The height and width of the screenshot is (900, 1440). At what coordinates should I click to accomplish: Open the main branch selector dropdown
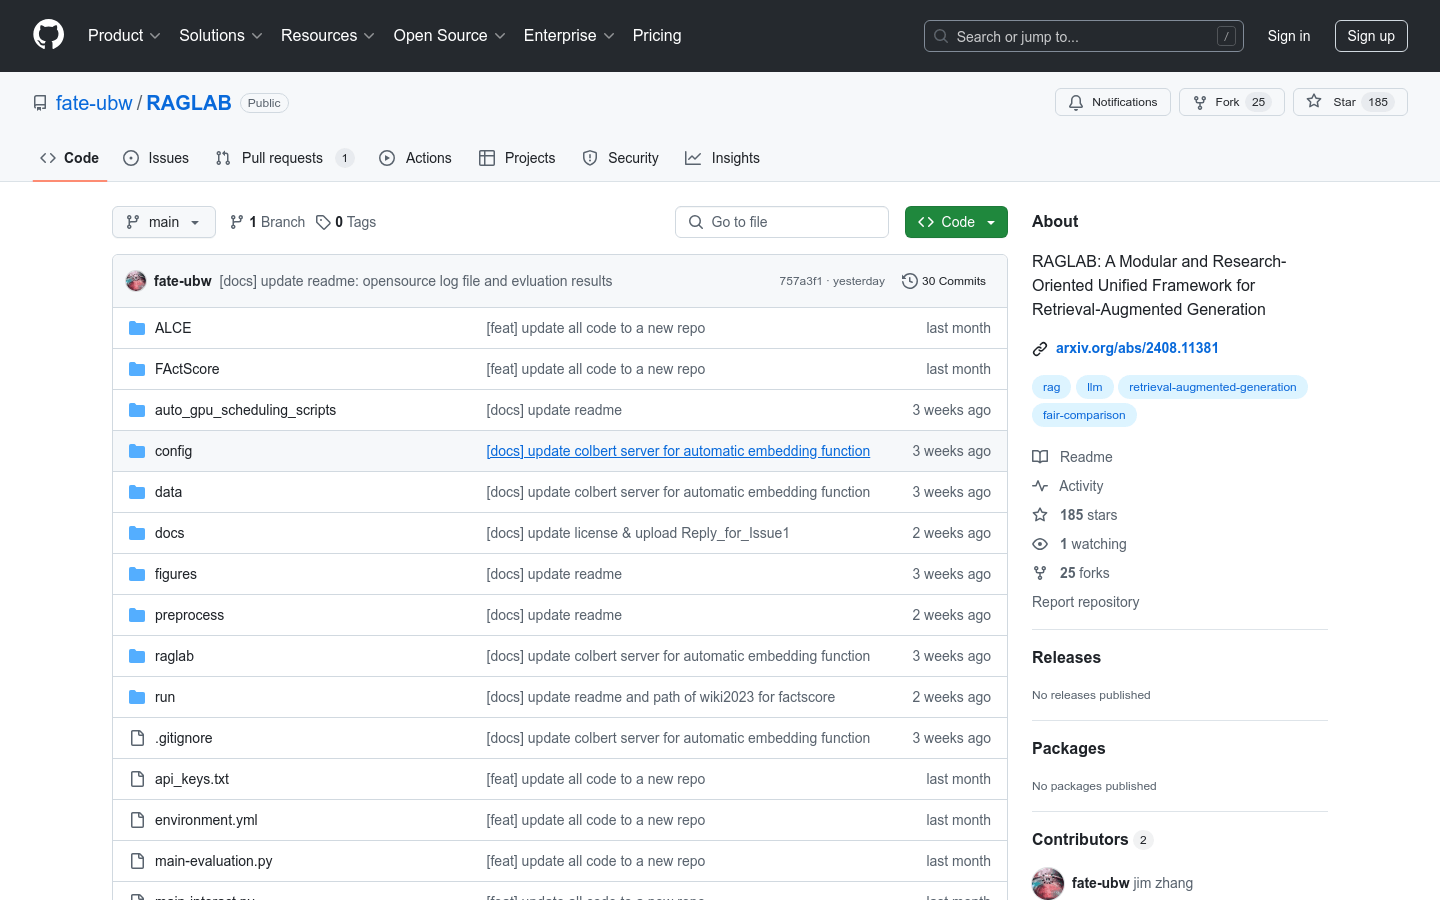(x=164, y=222)
